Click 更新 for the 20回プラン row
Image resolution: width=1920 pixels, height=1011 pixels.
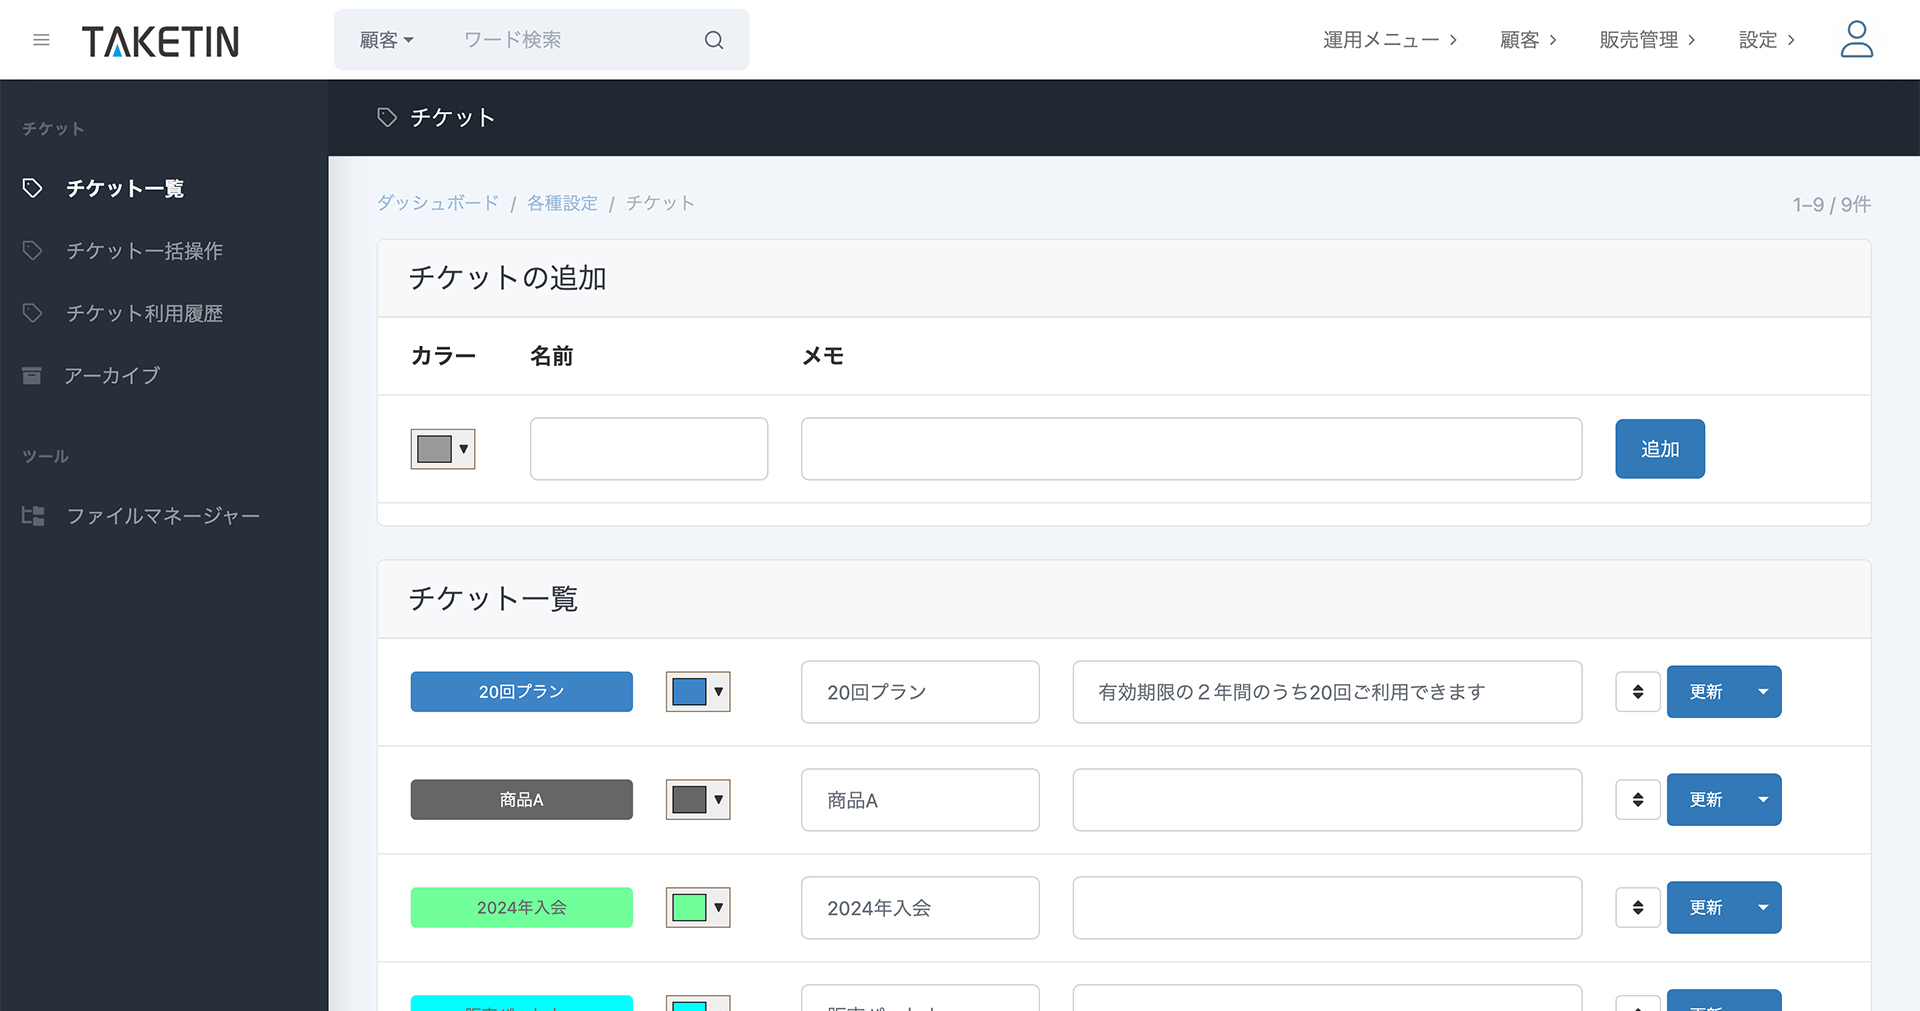[x=1706, y=692]
